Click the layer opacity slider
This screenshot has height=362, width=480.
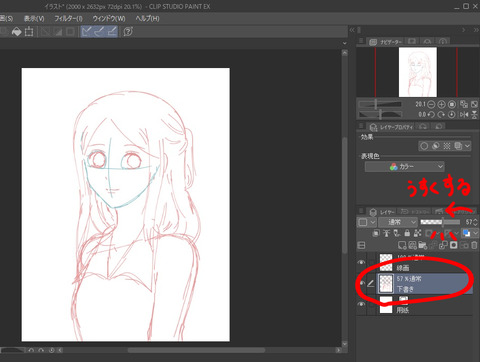(x=440, y=222)
